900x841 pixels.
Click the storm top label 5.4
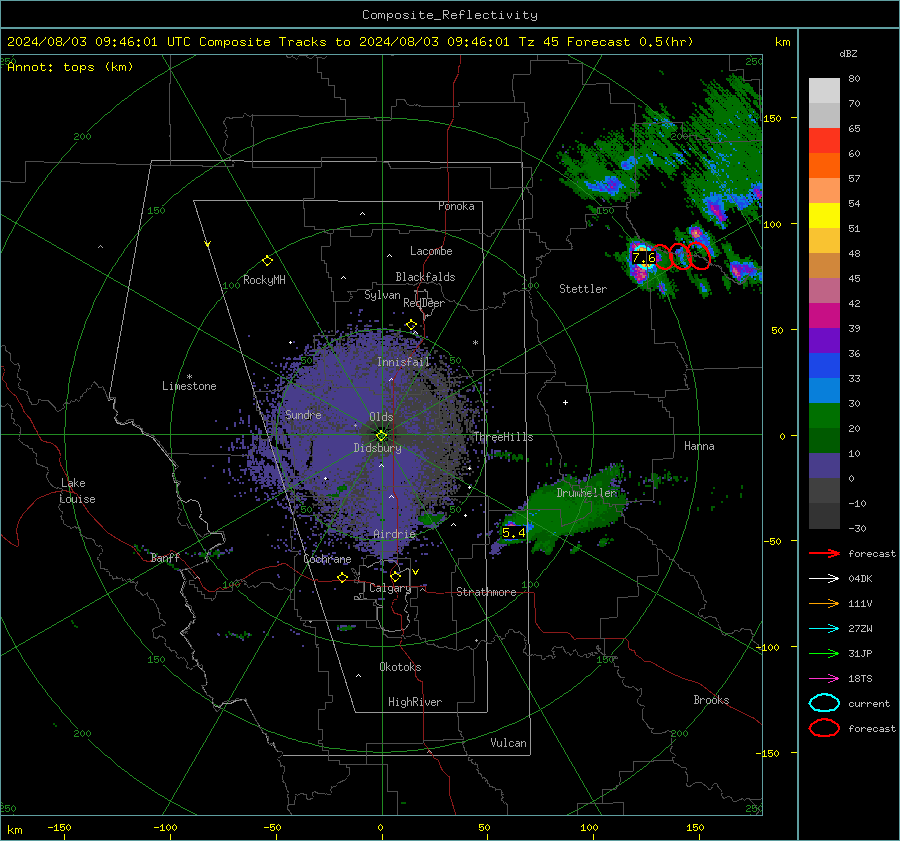pyautogui.click(x=513, y=533)
